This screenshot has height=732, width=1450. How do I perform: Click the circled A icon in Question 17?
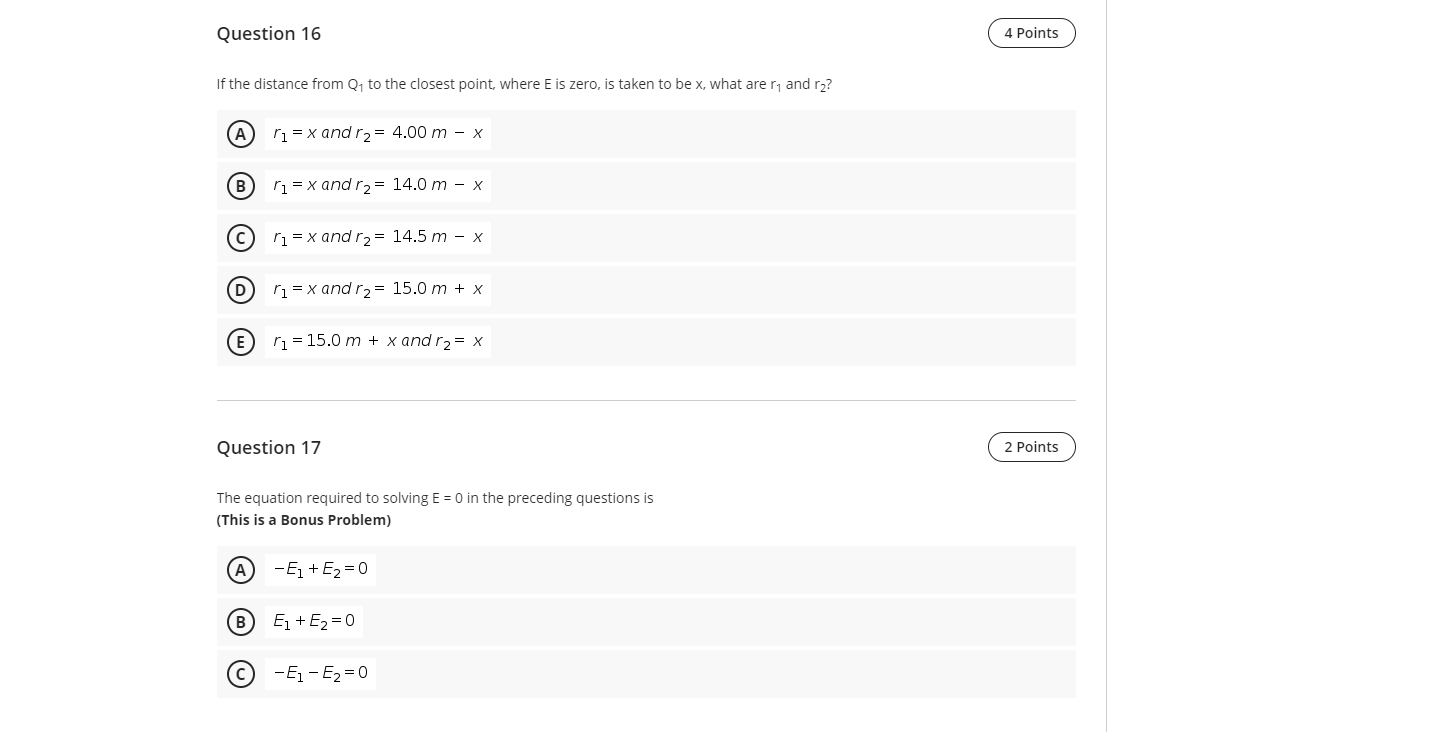[x=241, y=569]
